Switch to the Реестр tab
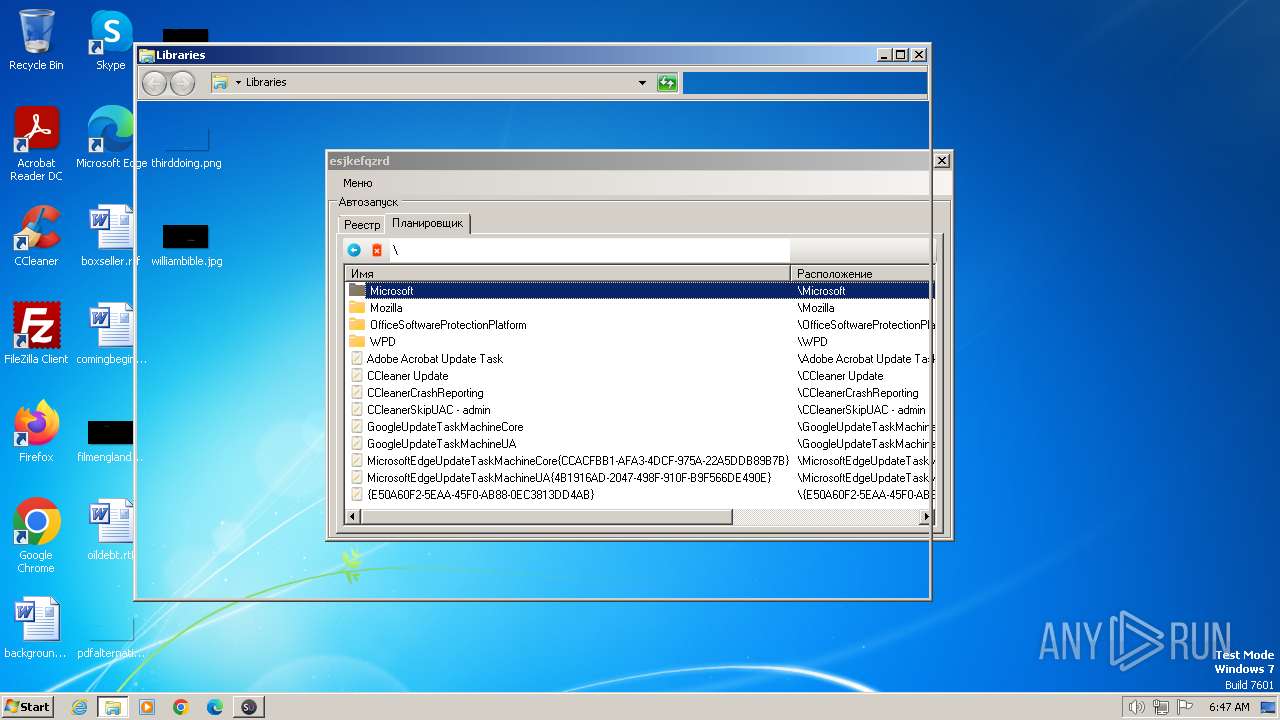1280x720 pixels. (x=362, y=225)
